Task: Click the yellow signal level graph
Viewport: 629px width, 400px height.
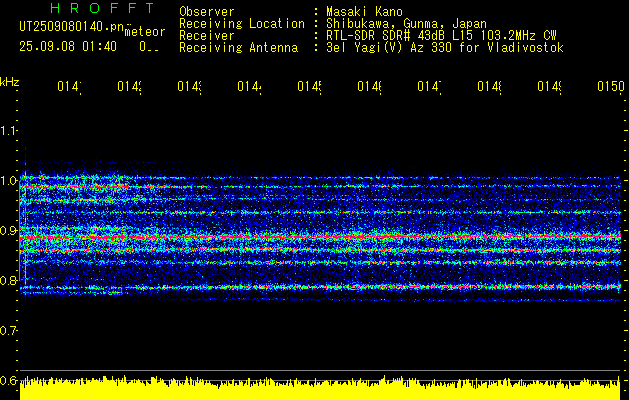Action: [320, 388]
